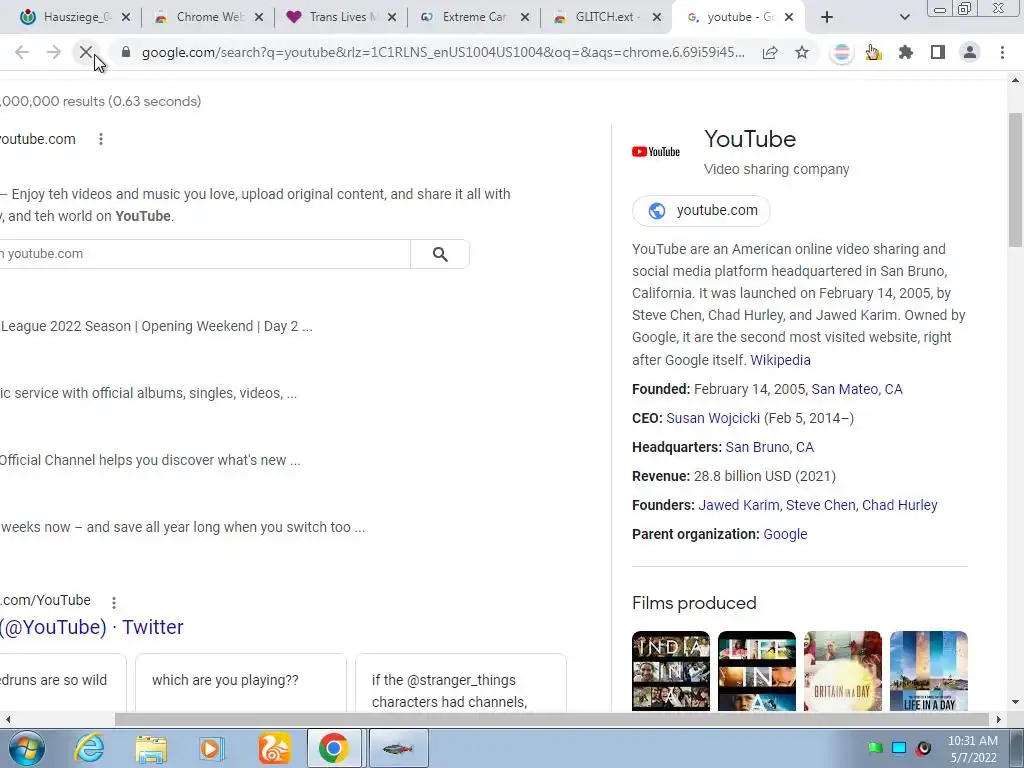Open the Jawed Karim founder link
Viewport: 1024px width, 768px height.
click(x=739, y=505)
